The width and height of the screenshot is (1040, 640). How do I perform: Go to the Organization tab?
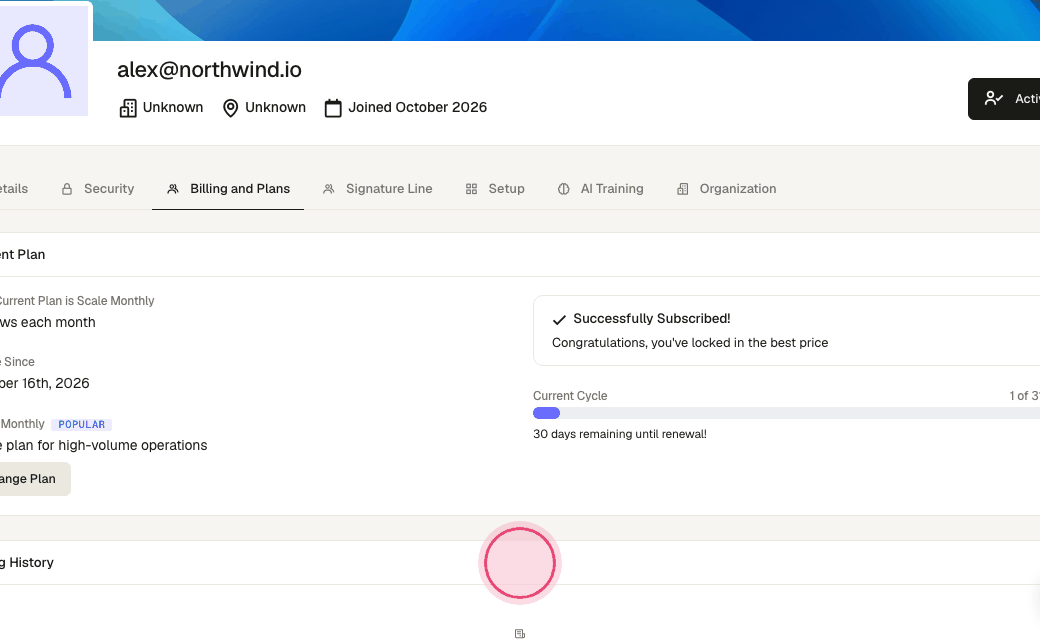click(x=726, y=189)
